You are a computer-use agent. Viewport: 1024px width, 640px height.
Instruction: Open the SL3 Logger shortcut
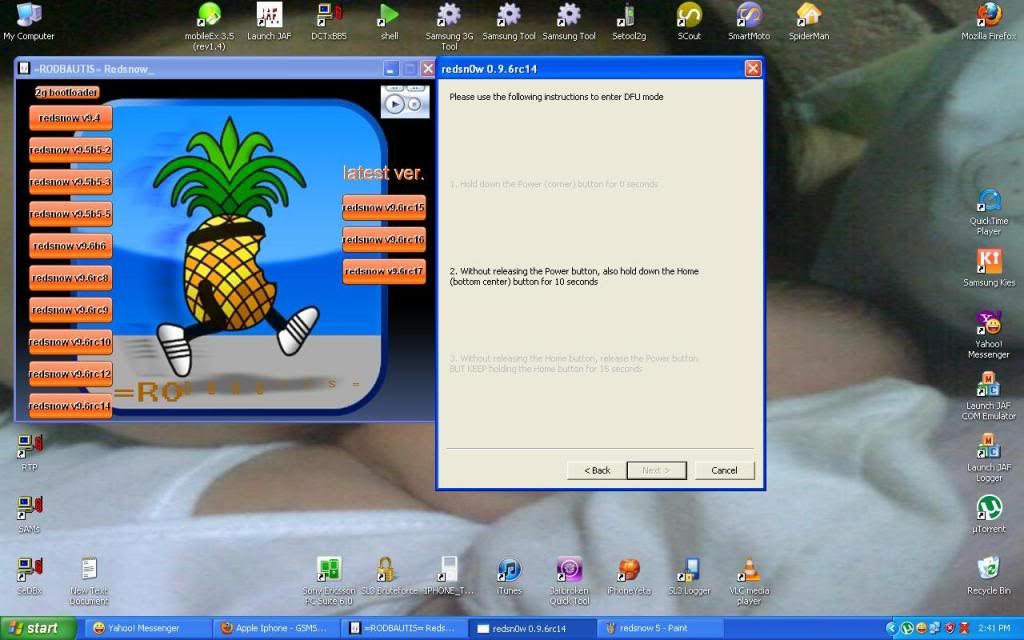point(689,576)
